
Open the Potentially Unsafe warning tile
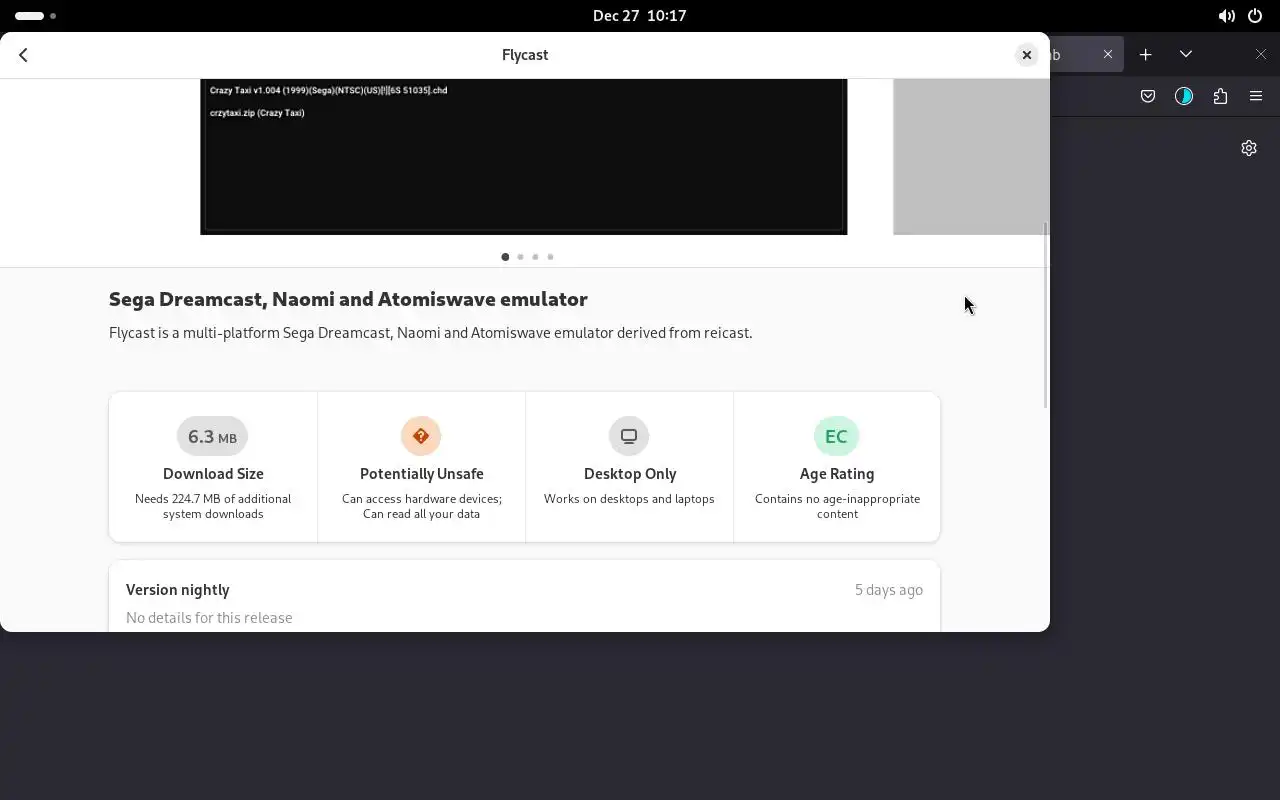(x=421, y=467)
